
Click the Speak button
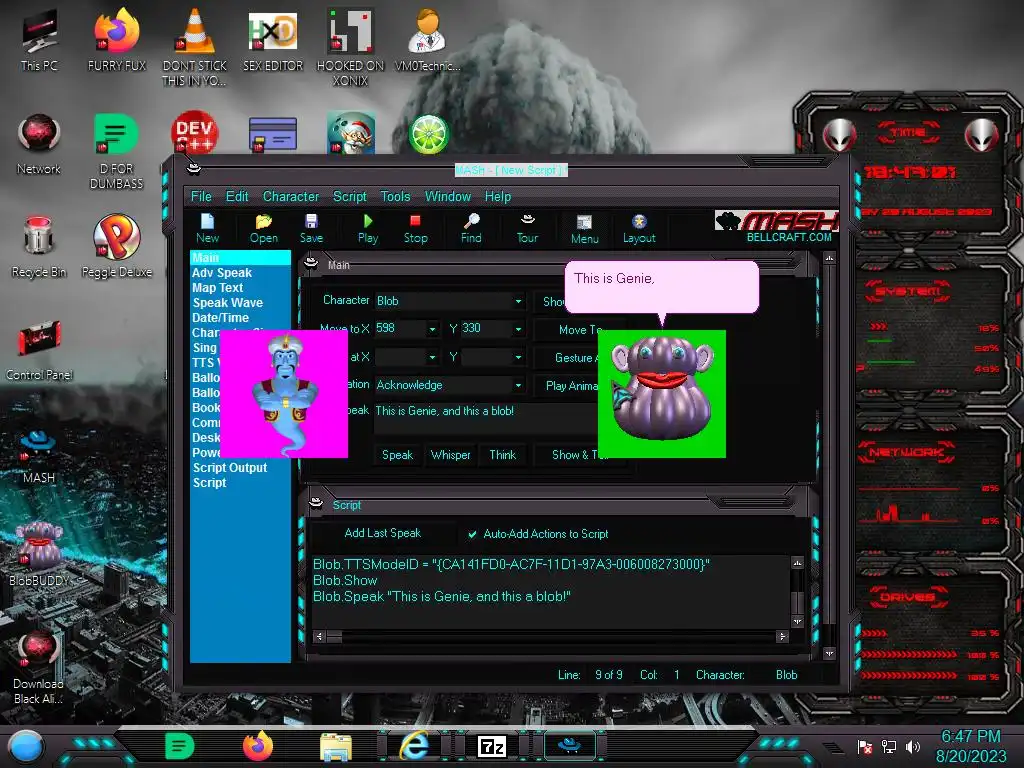397,455
